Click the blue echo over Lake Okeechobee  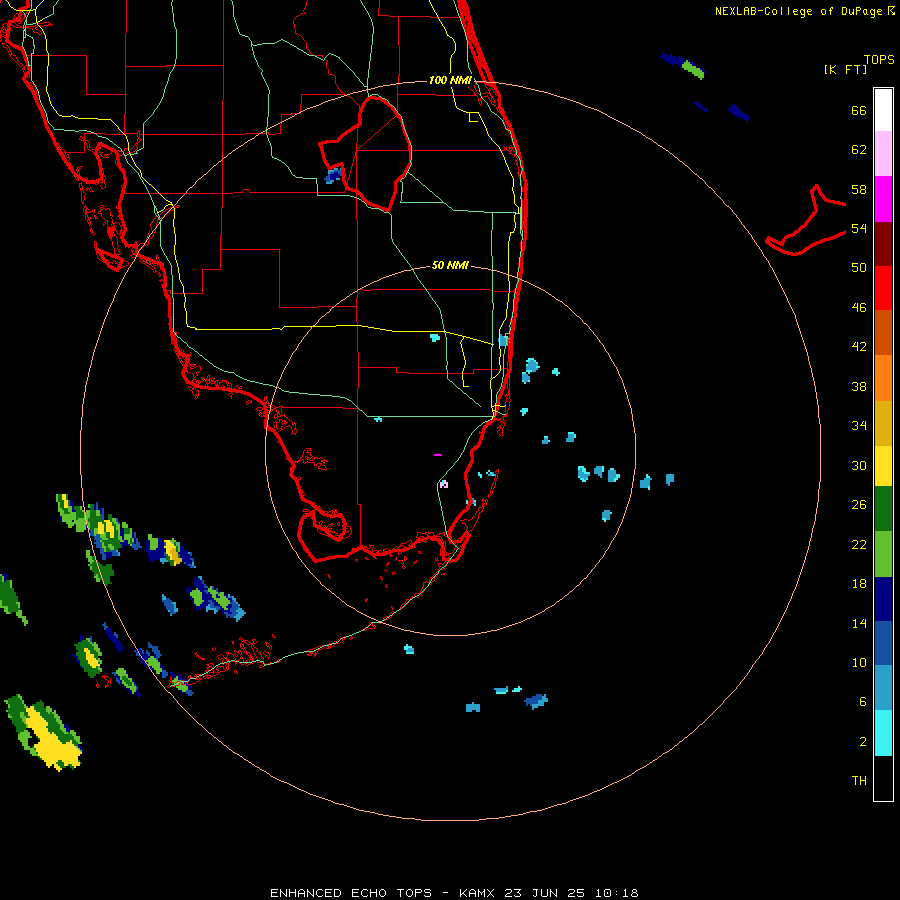[x=333, y=175]
